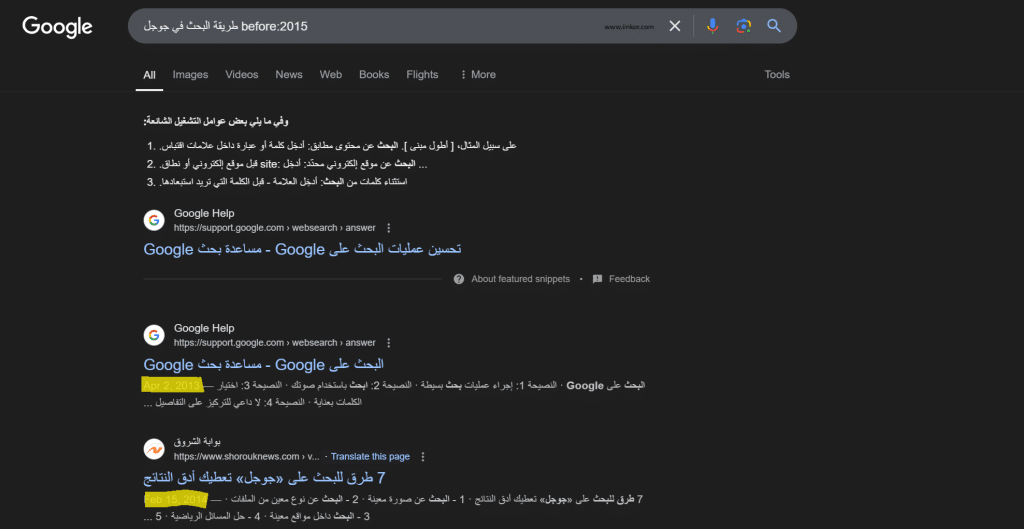Open the Flights tab

tap(422, 74)
